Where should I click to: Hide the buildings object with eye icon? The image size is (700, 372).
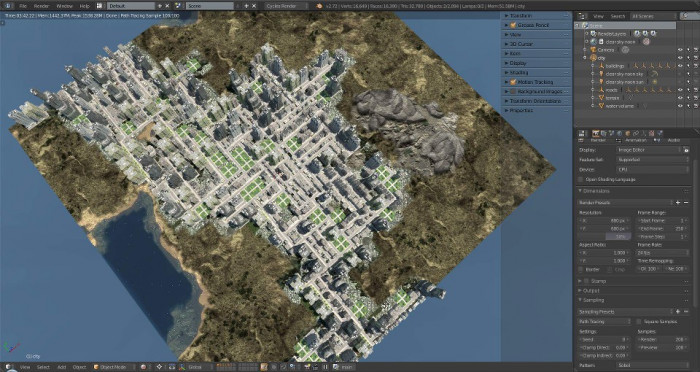click(x=680, y=66)
